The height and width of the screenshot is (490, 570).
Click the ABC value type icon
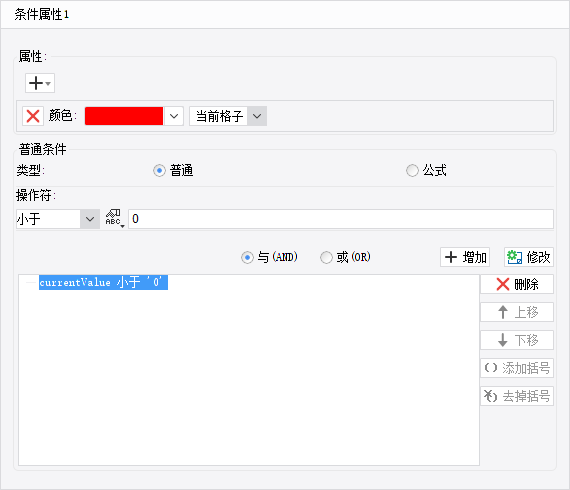click(115, 218)
